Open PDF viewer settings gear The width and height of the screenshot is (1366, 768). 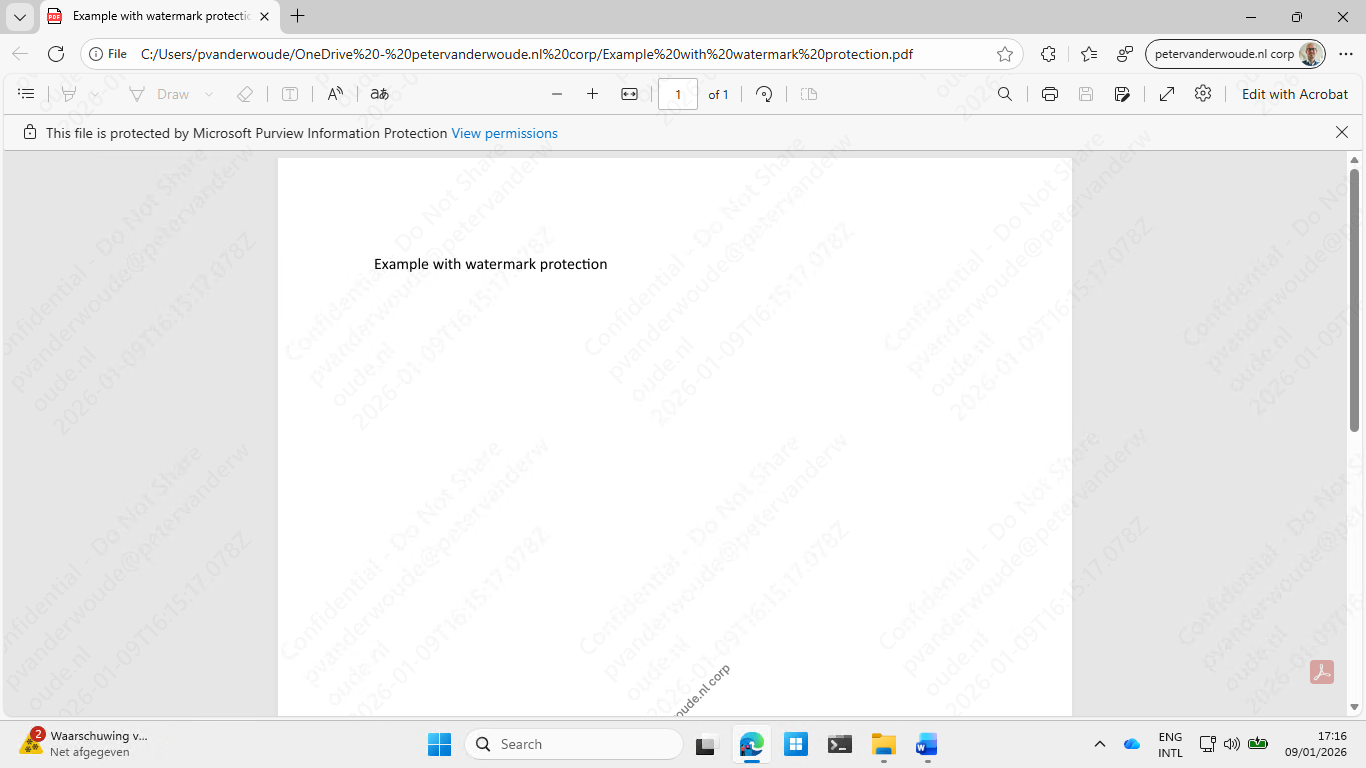click(1203, 94)
